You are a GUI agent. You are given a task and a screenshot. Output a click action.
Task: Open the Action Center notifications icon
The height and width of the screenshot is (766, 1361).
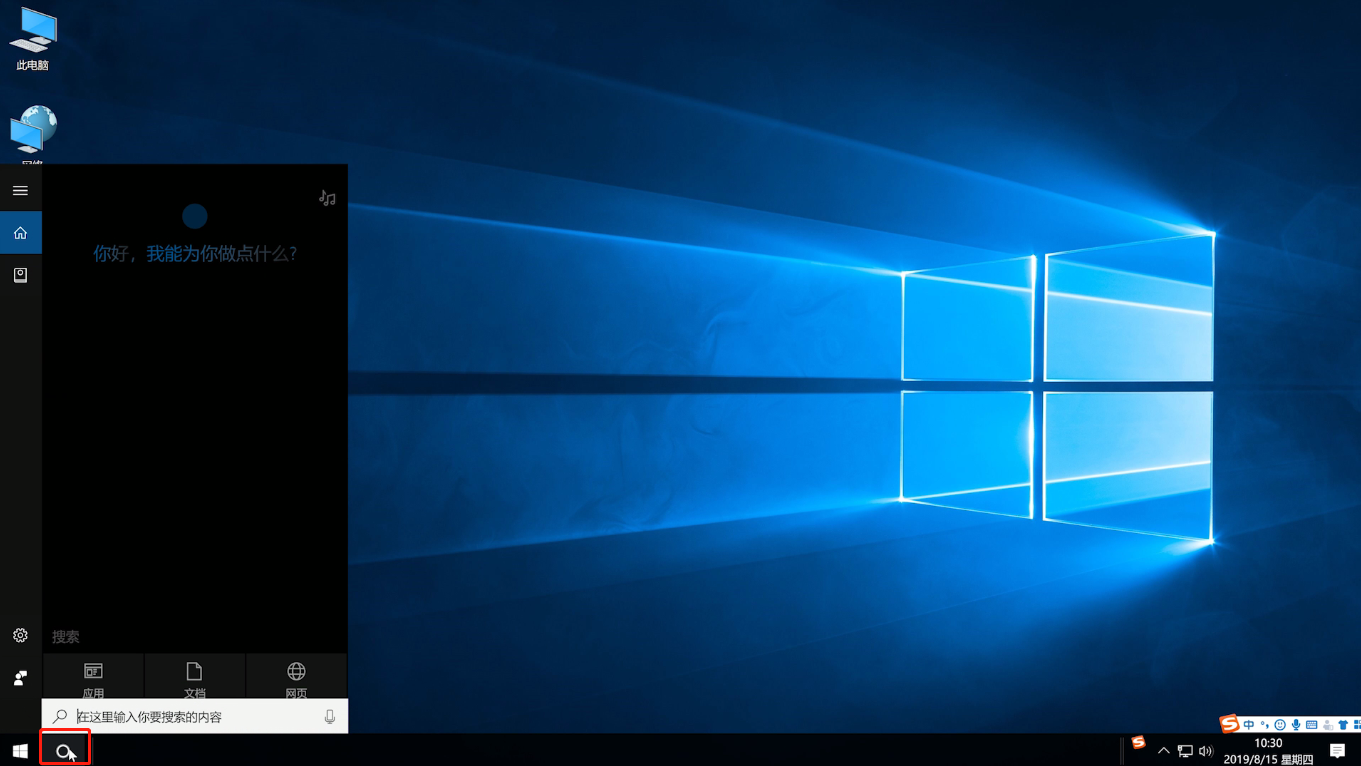(x=1337, y=750)
